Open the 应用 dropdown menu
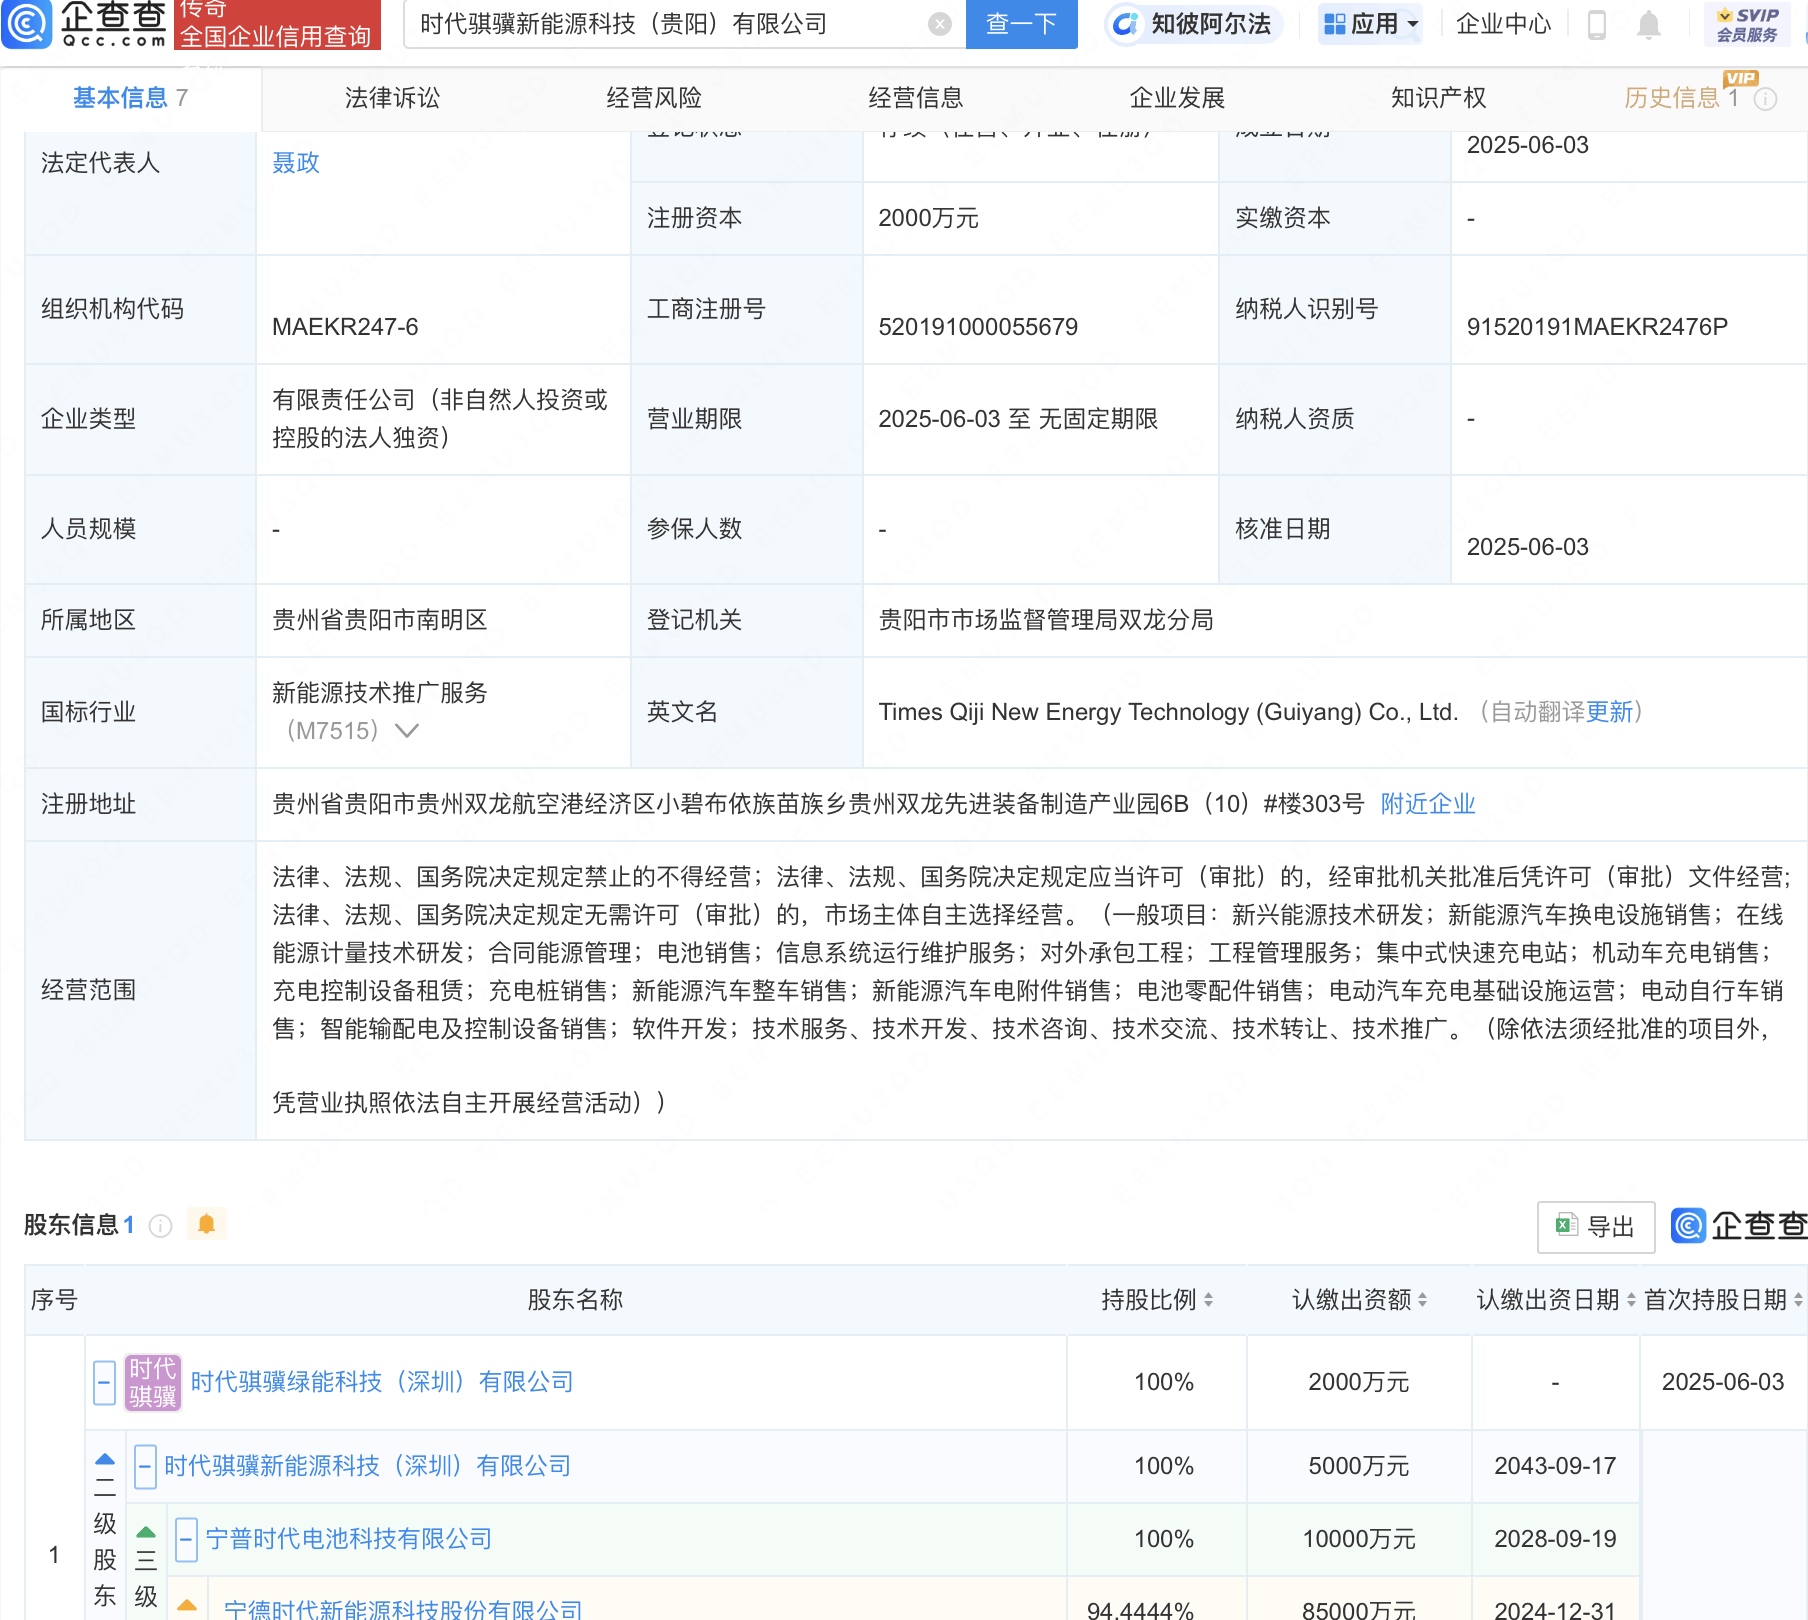1808x1620 pixels. coord(1370,24)
